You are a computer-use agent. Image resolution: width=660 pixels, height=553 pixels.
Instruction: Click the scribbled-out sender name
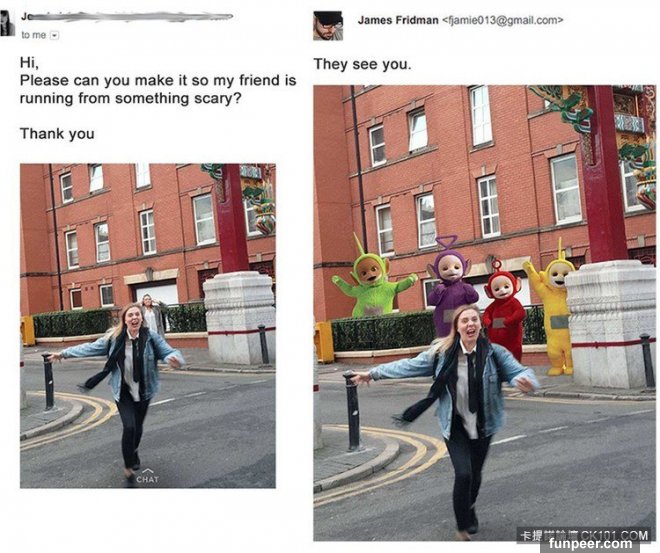(x=127, y=17)
